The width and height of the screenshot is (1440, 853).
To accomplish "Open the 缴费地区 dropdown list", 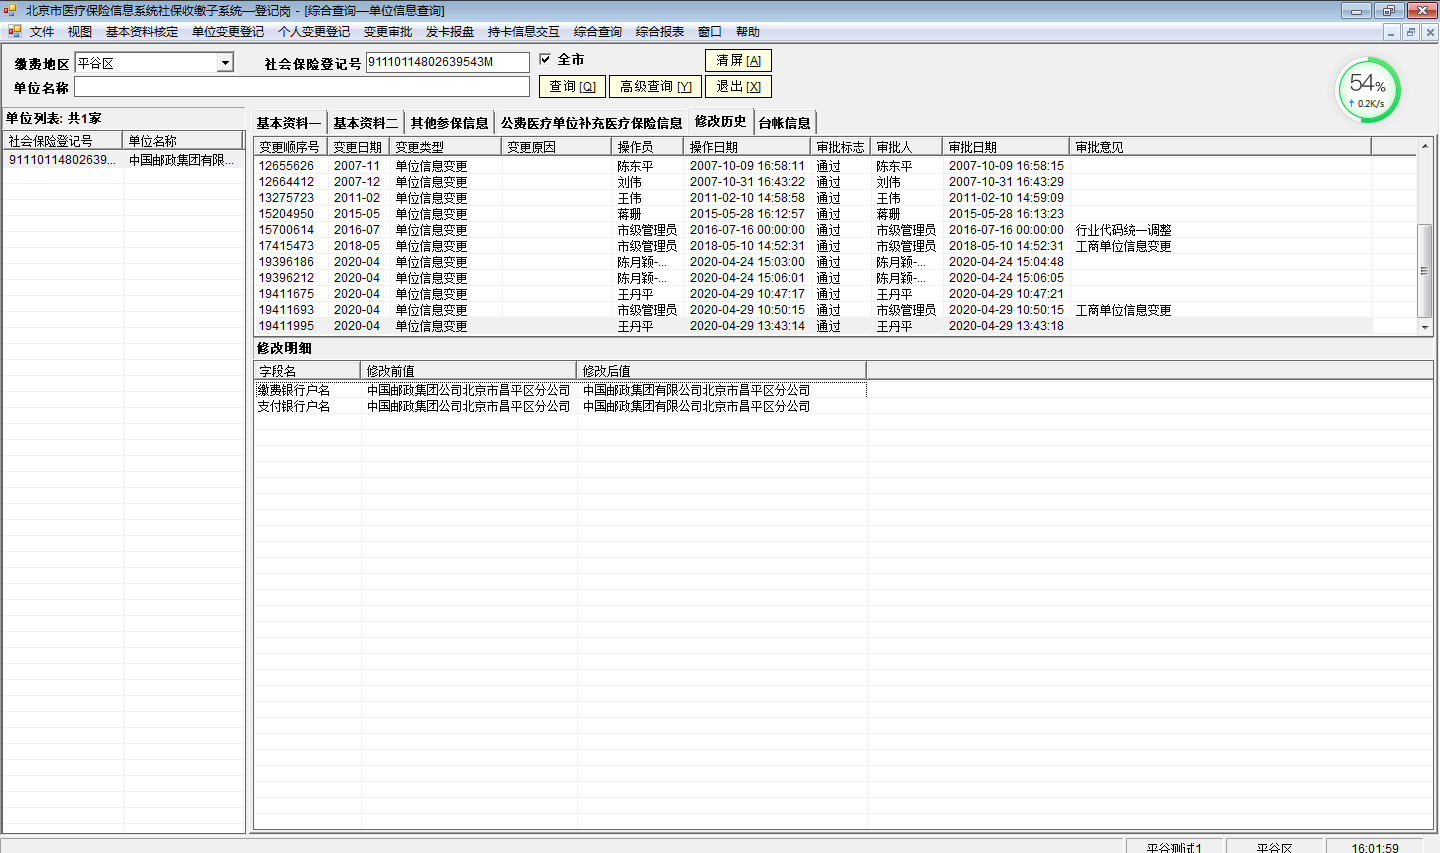I will (x=225, y=63).
